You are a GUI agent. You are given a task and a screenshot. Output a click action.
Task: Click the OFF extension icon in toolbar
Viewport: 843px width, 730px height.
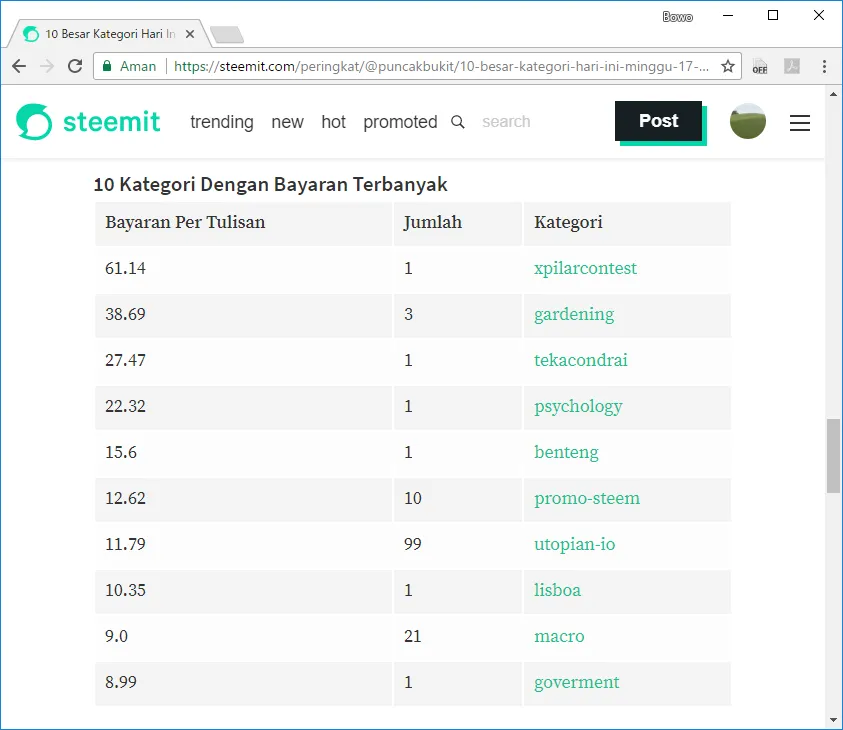(x=760, y=66)
